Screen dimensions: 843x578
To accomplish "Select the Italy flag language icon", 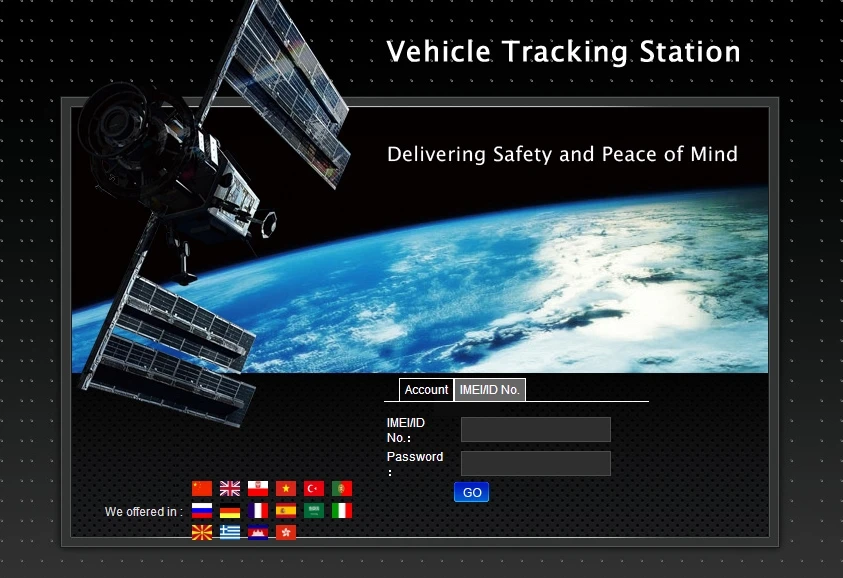I will [x=341, y=510].
